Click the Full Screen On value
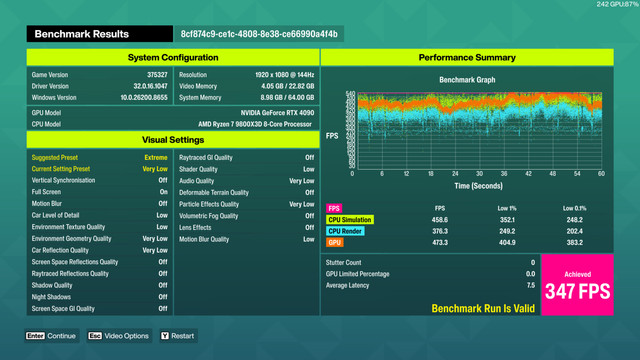Screen dimensions: 640x360 point(163,192)
